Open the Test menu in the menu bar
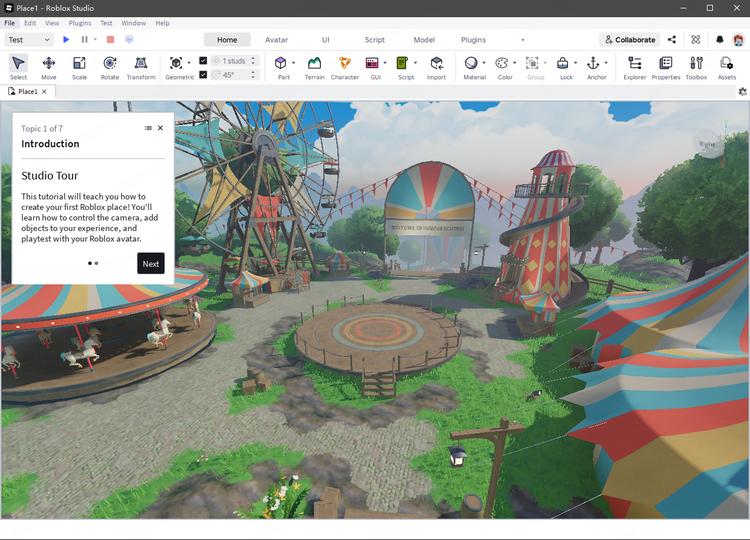 click(106, 23)
